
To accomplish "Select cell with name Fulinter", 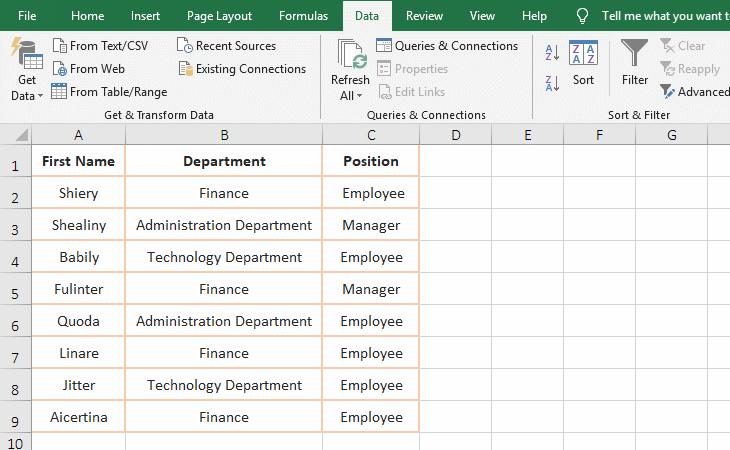I will tap(79, 289).
